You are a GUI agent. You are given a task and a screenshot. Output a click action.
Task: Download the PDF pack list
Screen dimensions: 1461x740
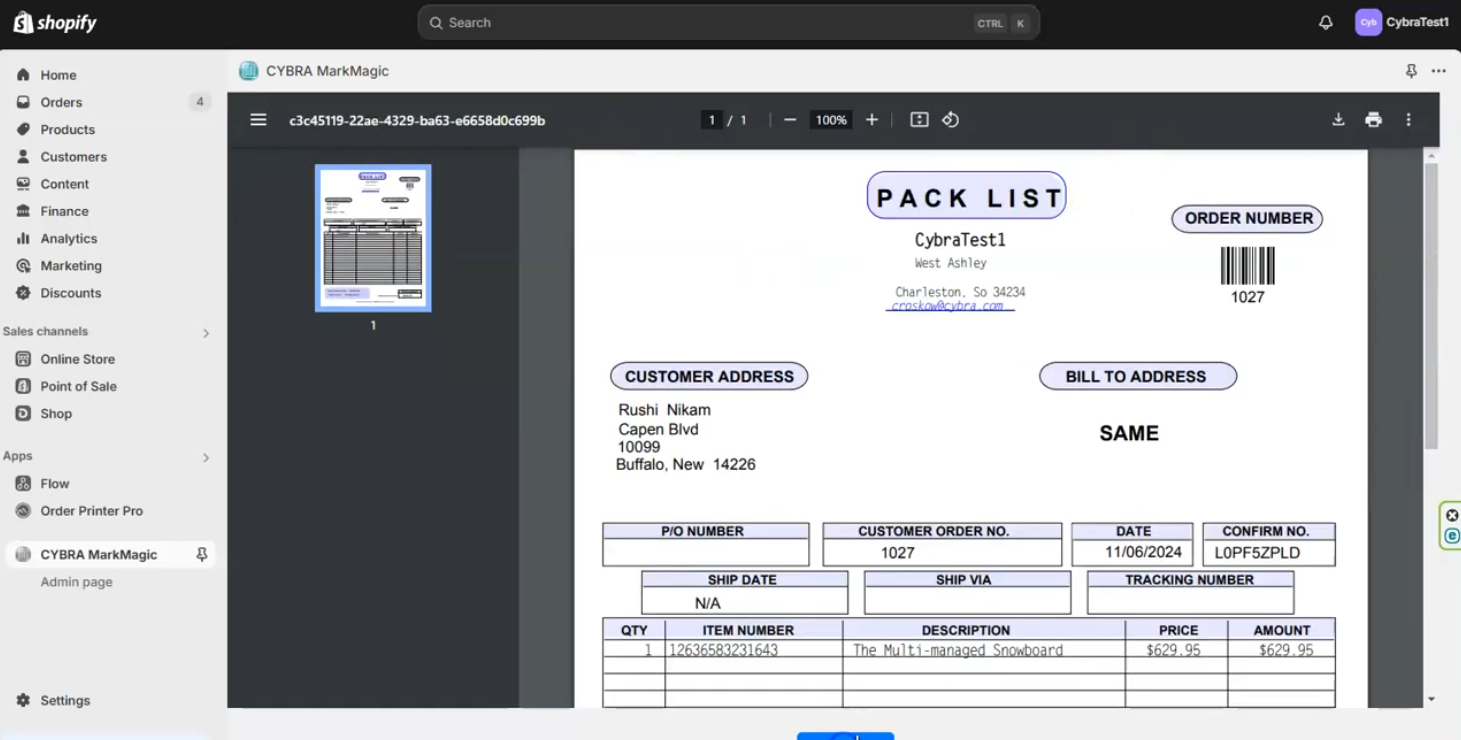[1338, 120]
